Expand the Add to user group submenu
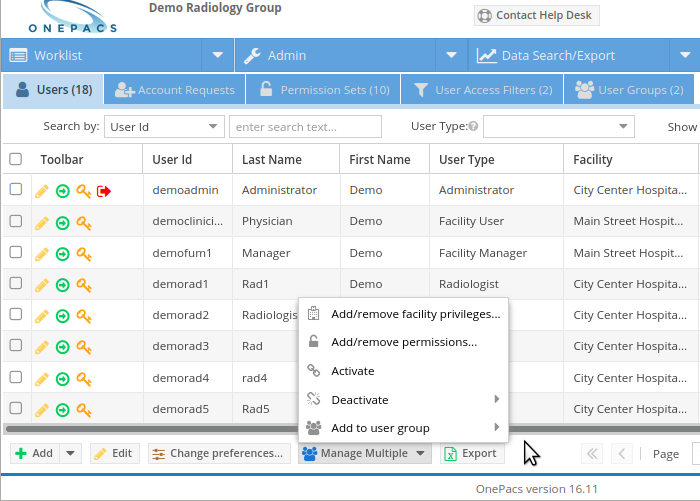 [x=403, y=428]
